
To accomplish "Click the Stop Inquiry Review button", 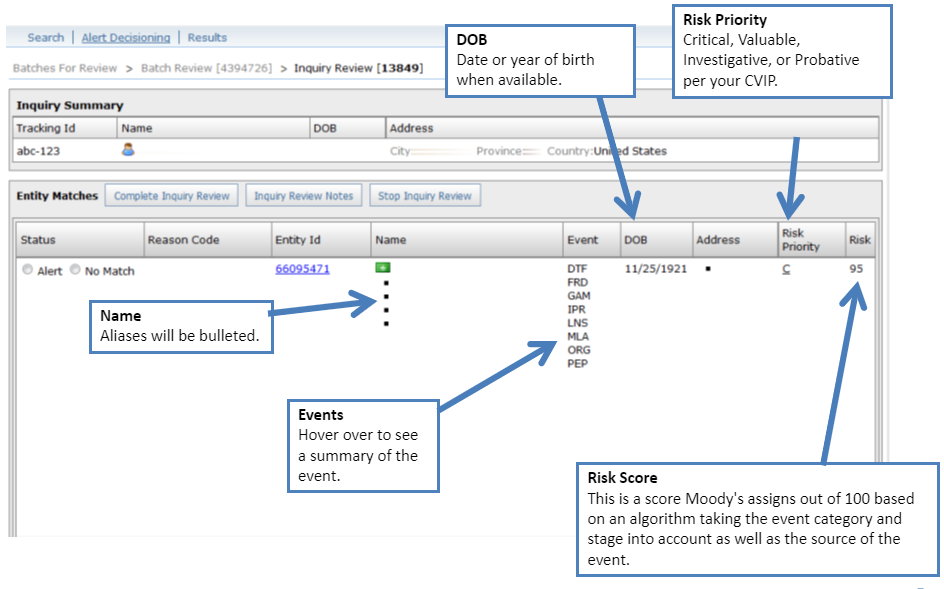I will 425,195.
